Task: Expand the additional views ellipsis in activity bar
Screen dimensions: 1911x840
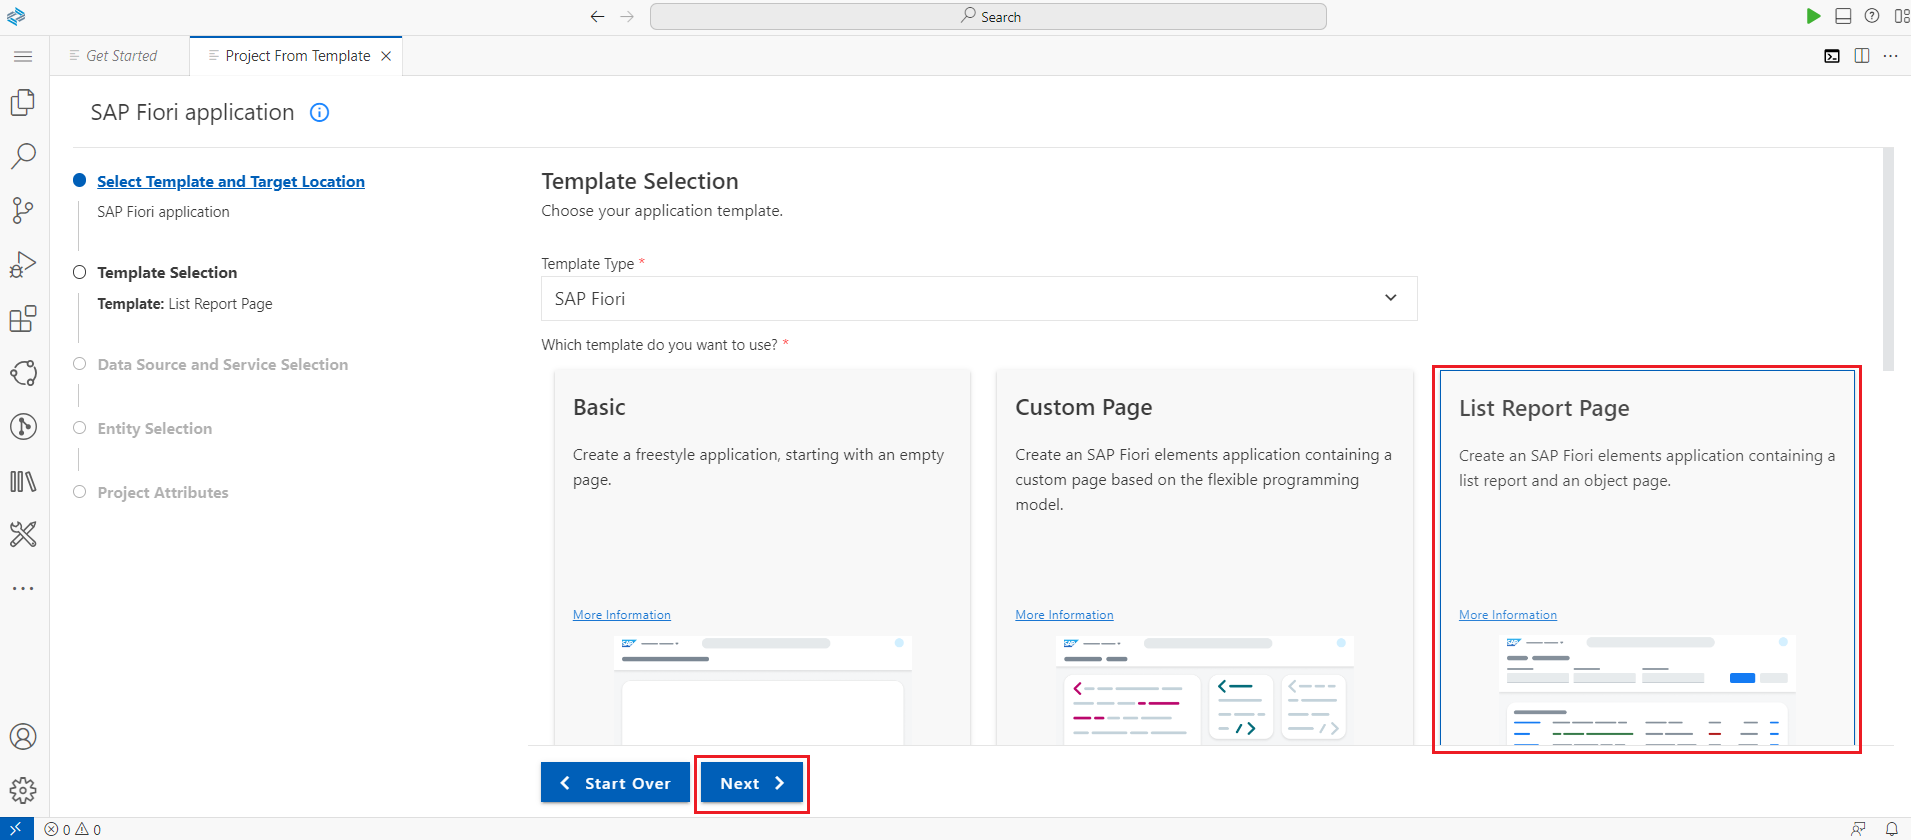Action: pos(23,589)
